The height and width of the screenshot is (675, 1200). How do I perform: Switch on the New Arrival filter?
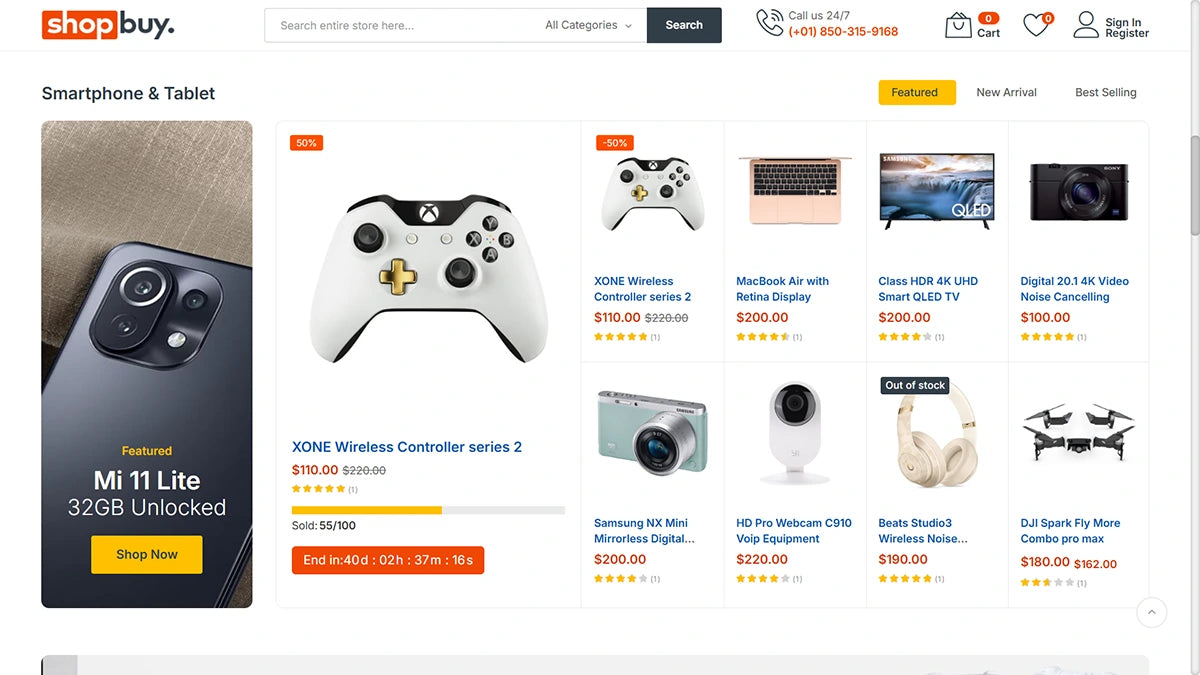click(x=1006, y=92)
